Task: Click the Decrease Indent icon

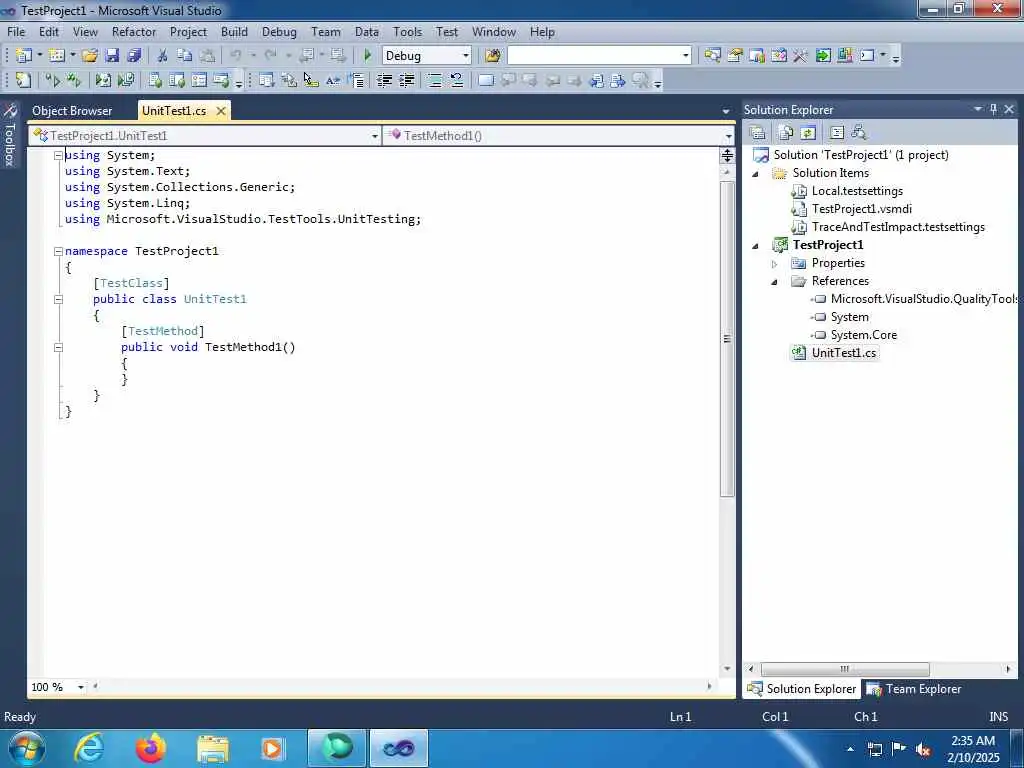Action: (385, 80)
